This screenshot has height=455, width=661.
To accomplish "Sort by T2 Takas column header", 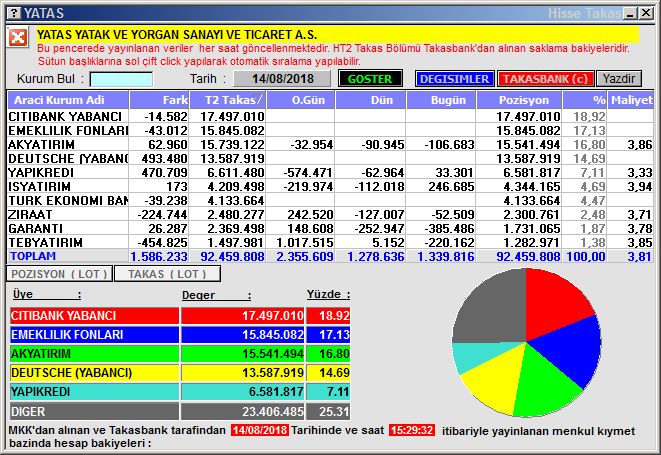I will 228,100.
